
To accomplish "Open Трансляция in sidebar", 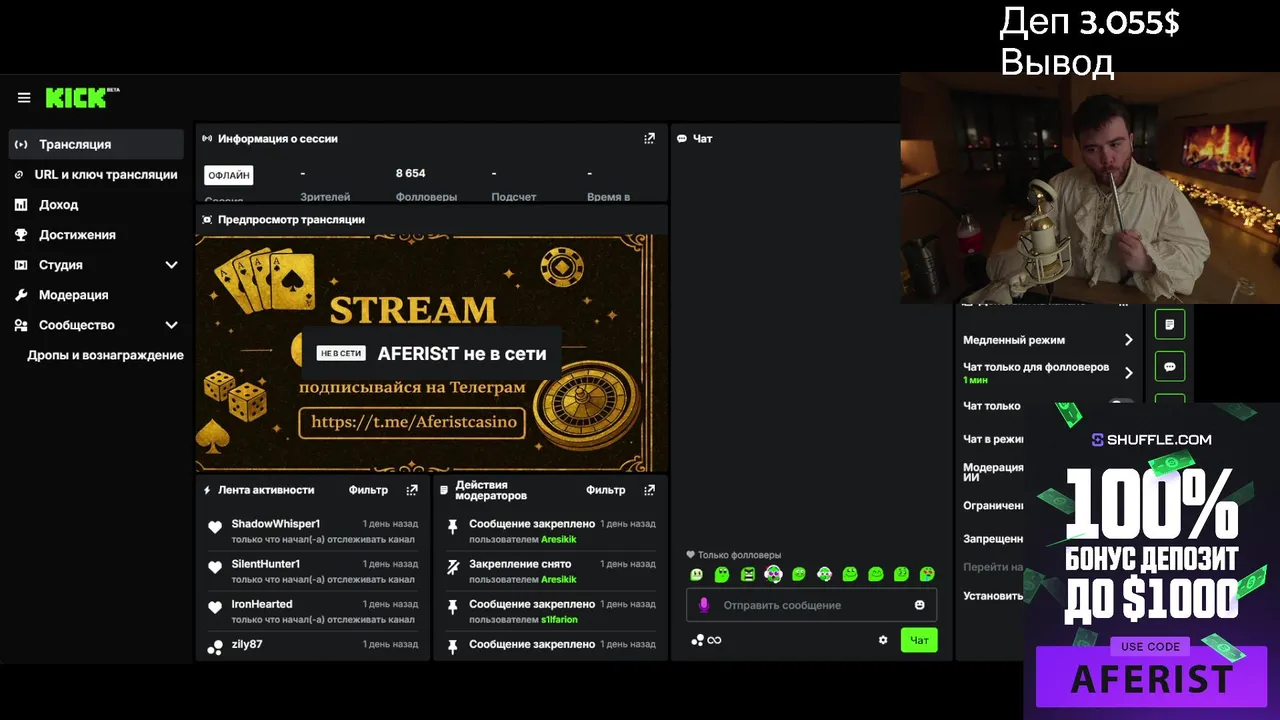I will (96, 144).
